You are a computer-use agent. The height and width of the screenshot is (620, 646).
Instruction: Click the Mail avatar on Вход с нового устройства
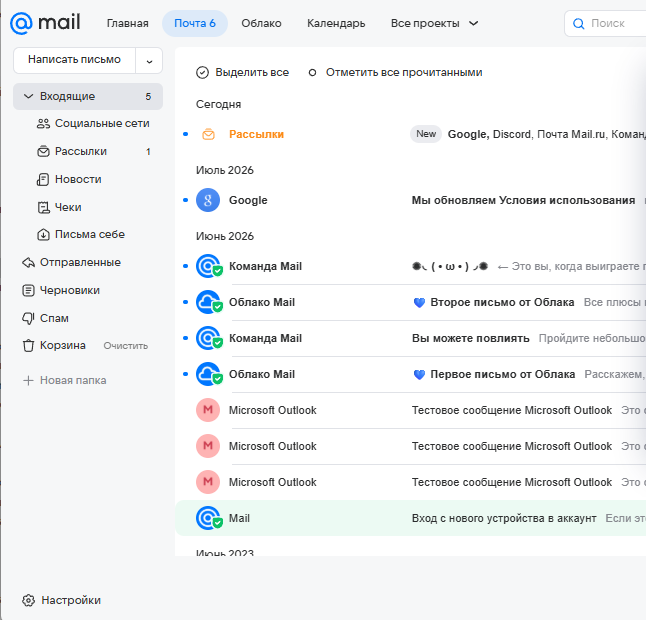pos(208,518)
